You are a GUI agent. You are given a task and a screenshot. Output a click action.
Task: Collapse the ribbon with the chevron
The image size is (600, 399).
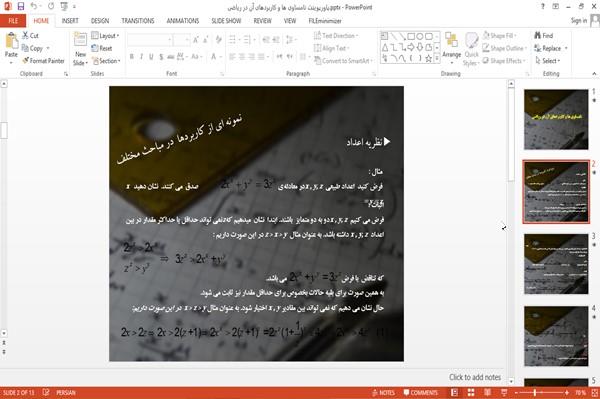(x=594, y=73)
